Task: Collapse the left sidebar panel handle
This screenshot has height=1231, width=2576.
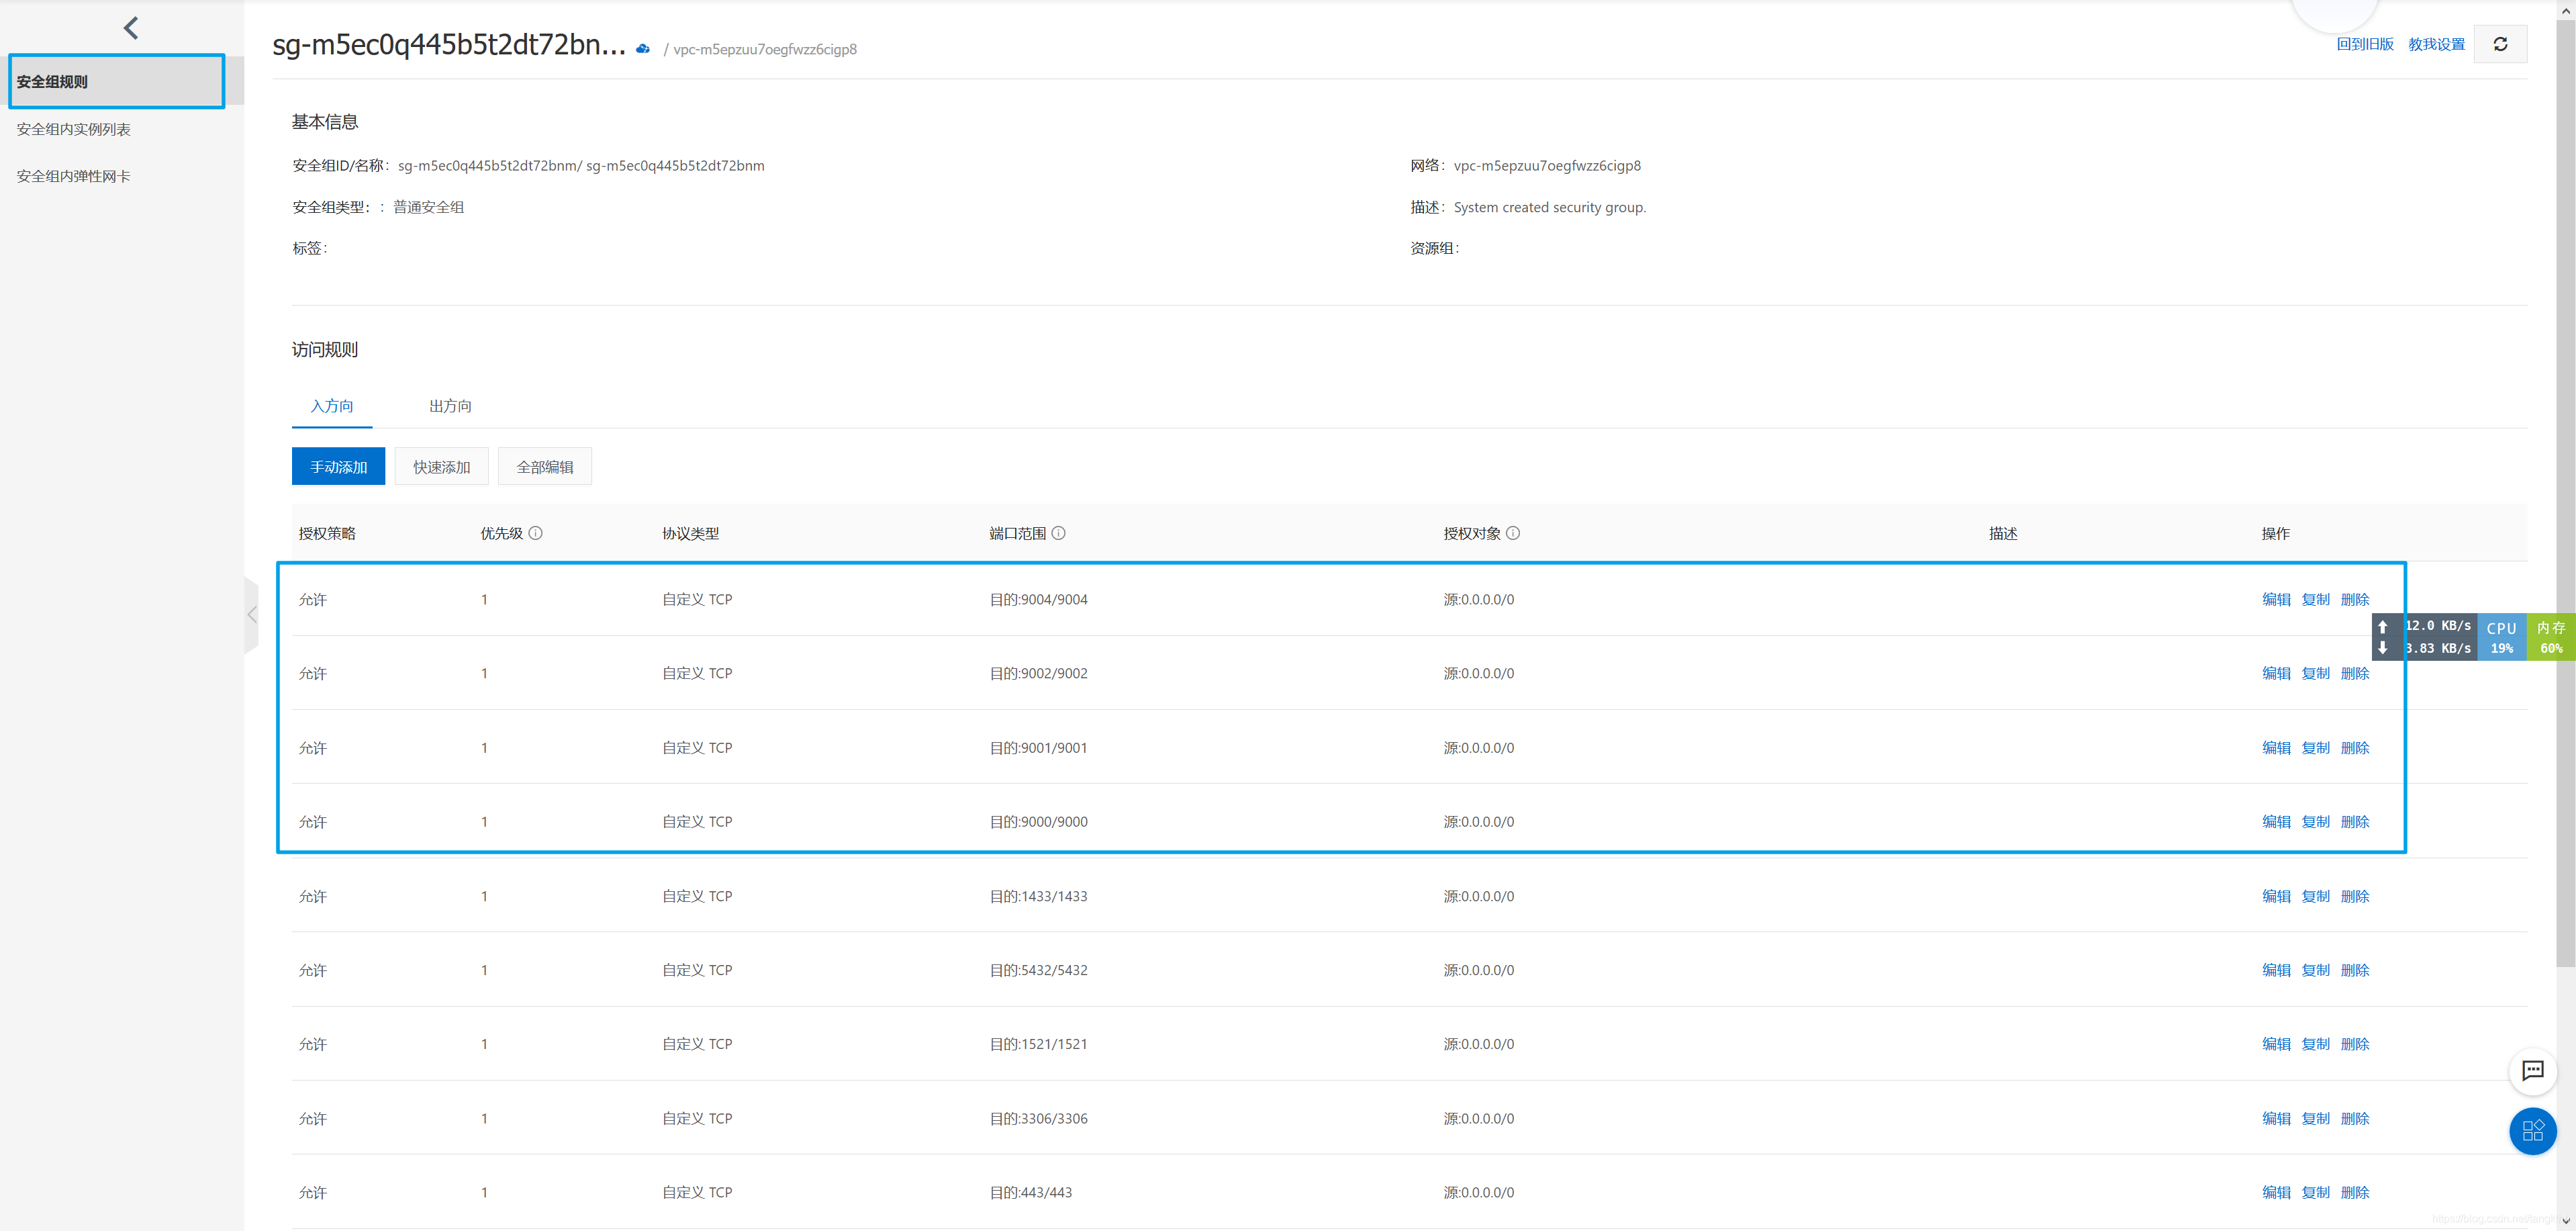Action: 252,615
